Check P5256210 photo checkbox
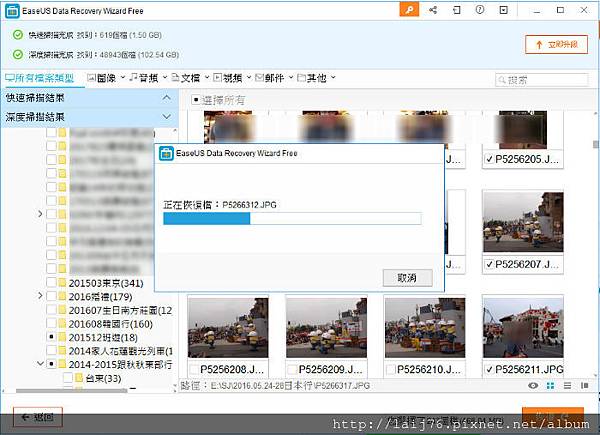The height and width of the screenshot is (435, 600). tap(391, 369)
